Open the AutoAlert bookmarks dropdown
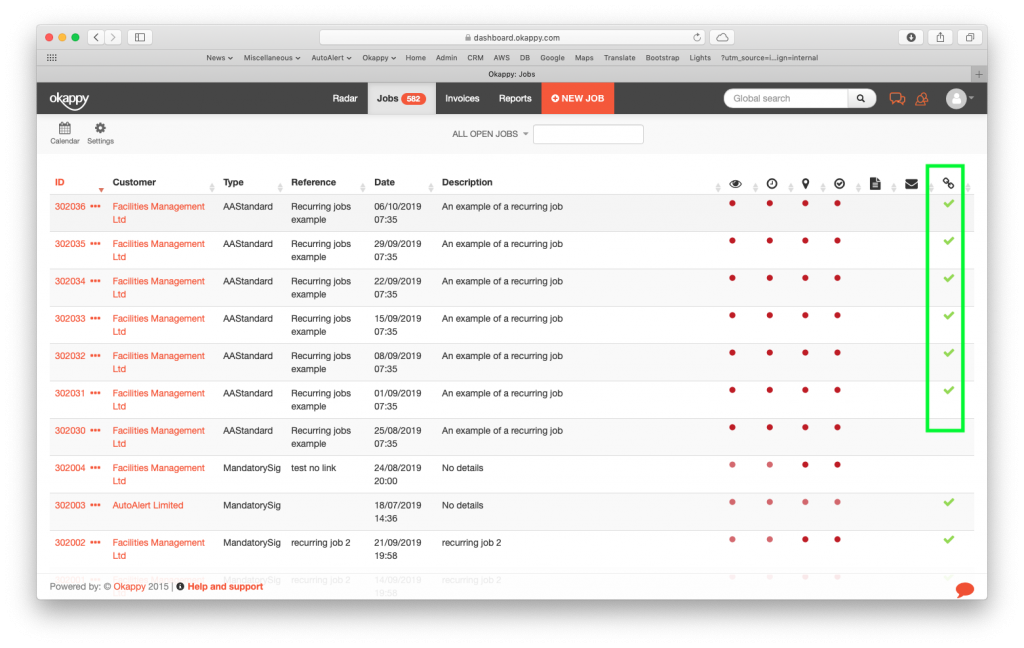Image resolution: width=1024 pixels, height=648 pixels. [x=331, y=57]
